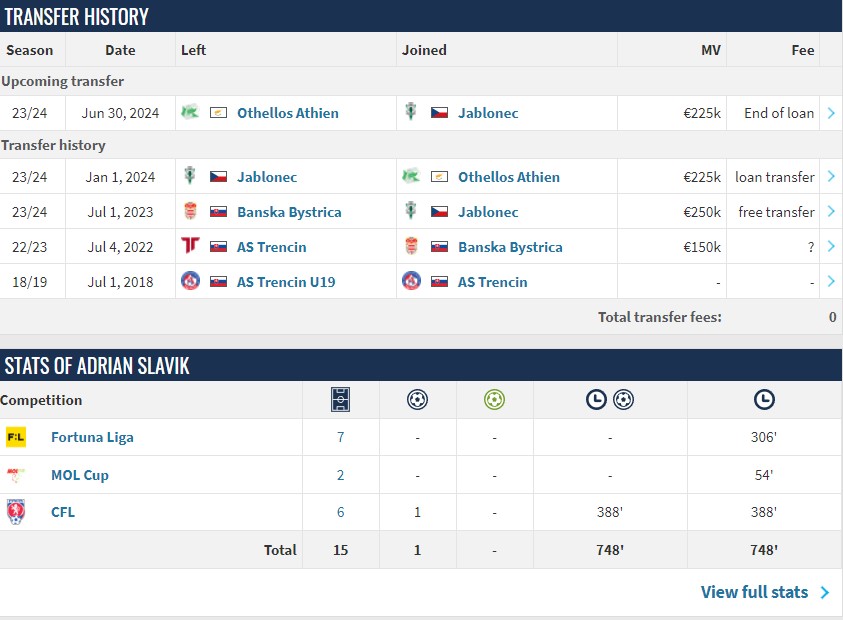843x620 pixels.
Task: Click the AS Trencin U19 crest icon
Action: [190, 281]
